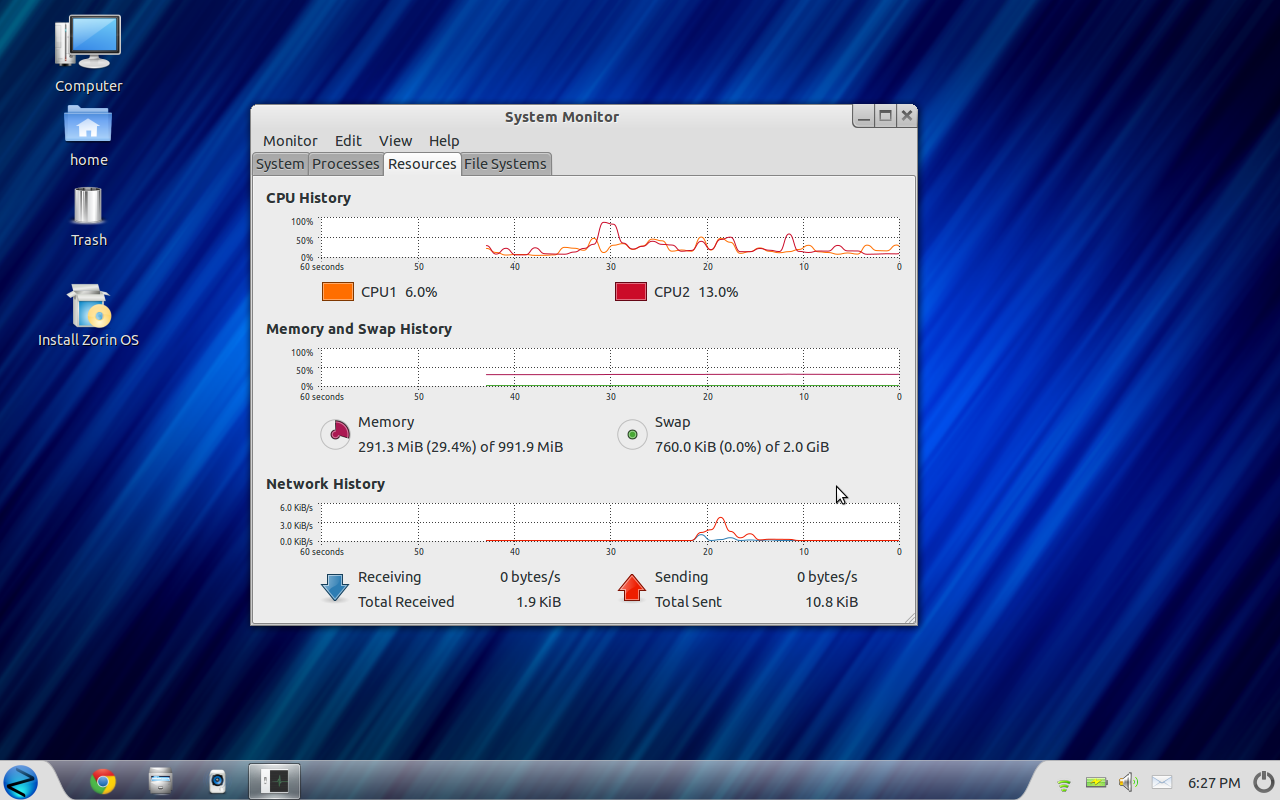
Task: Open the Zorin start menu
Action: [20, 781]
